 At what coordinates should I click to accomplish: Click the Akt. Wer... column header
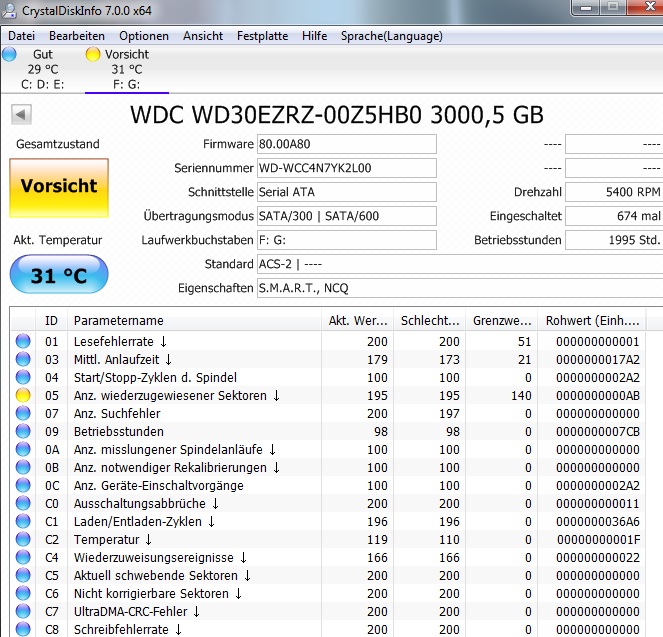[x=358, y=320]
